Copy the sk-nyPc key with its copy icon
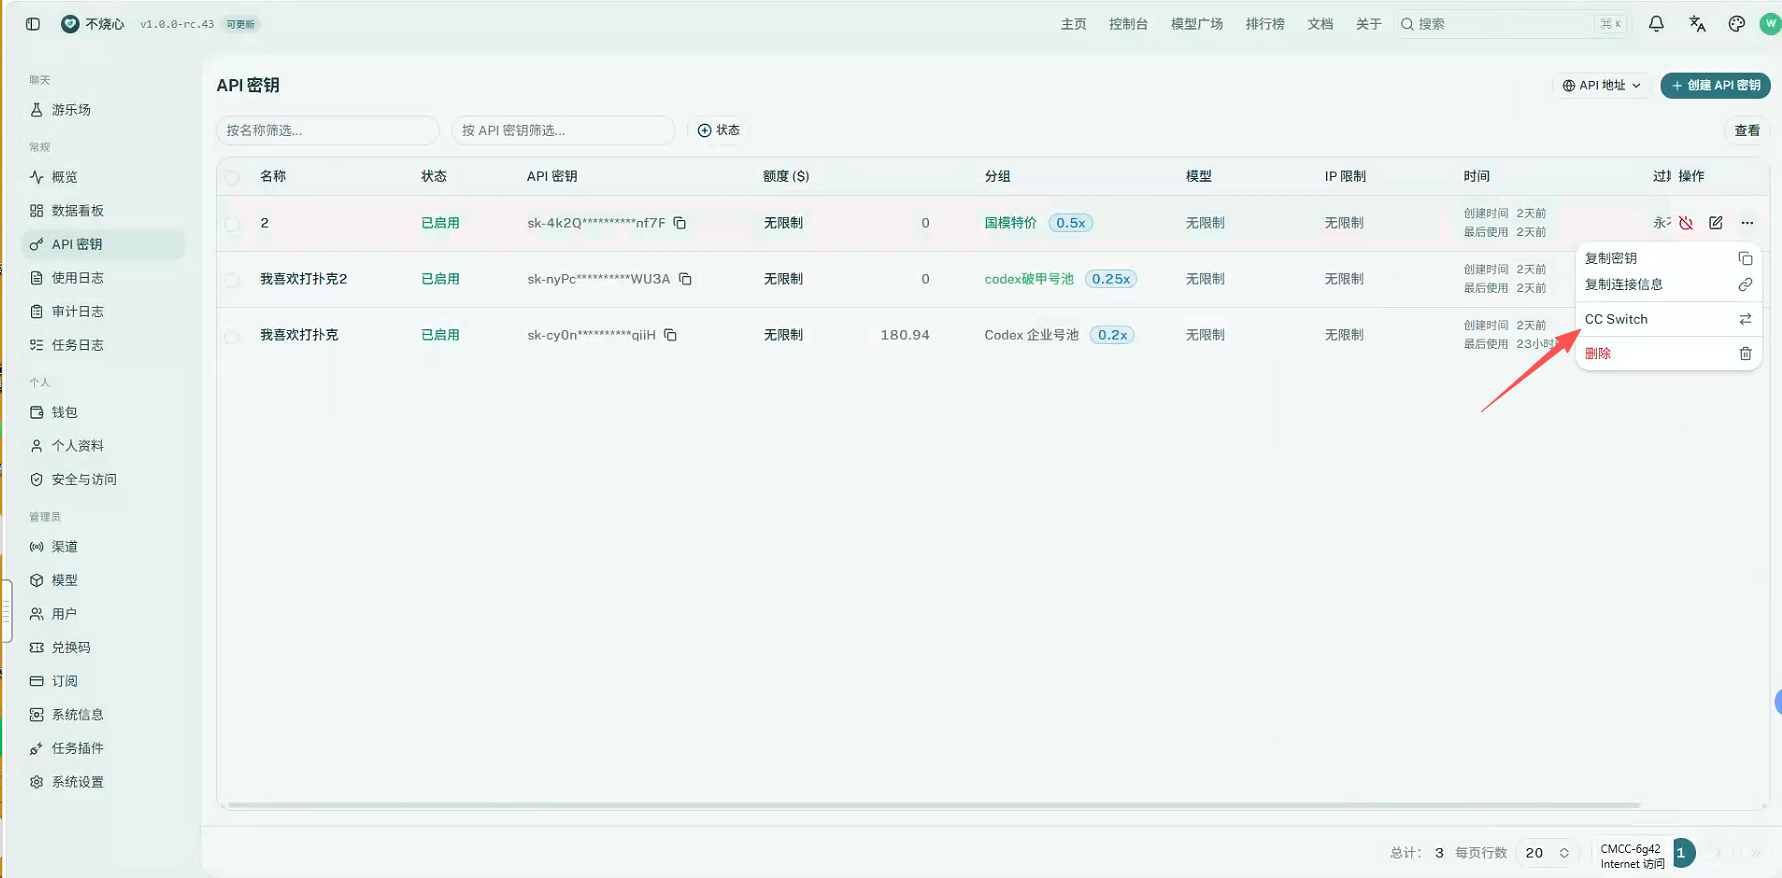The image size is (1782, 878). coord(685,279)
